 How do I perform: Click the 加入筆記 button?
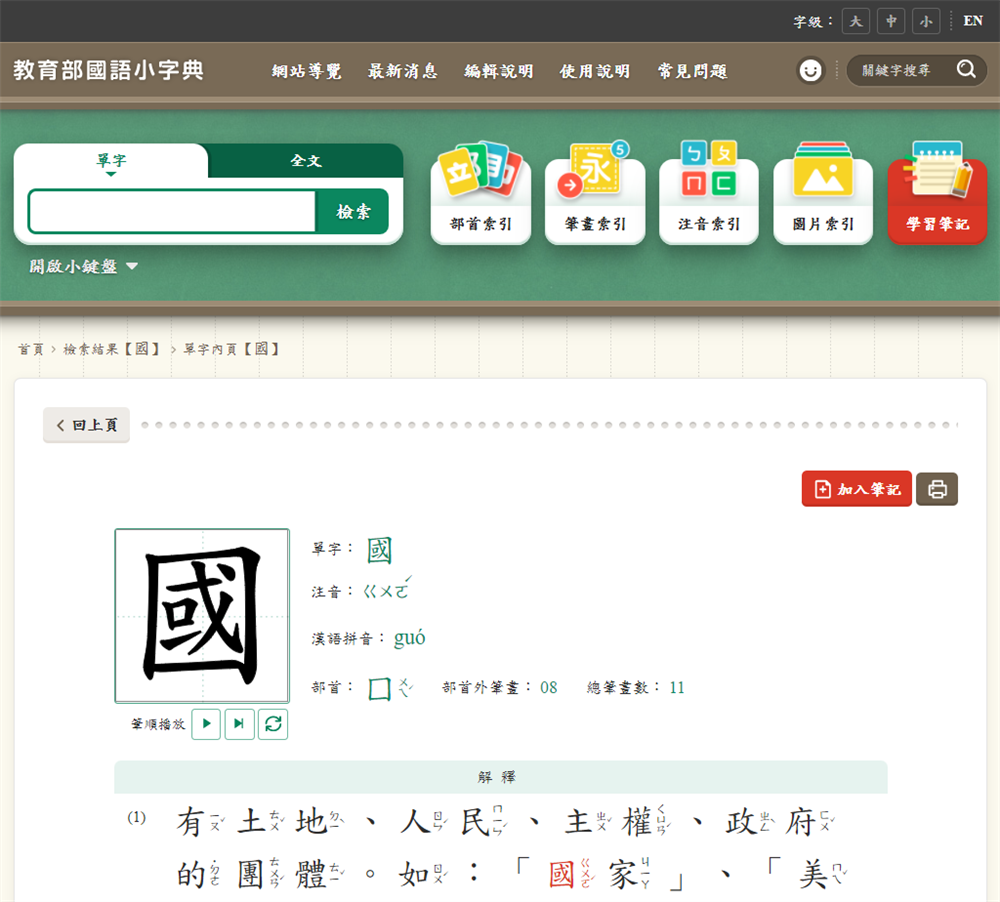pos(856,488)
